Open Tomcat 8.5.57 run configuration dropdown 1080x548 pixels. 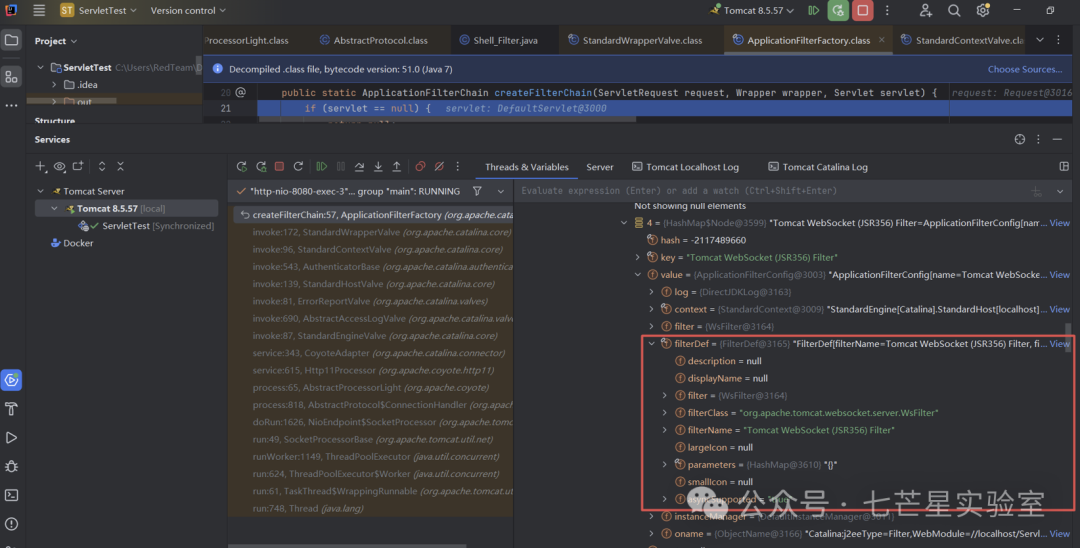point(752,10)
